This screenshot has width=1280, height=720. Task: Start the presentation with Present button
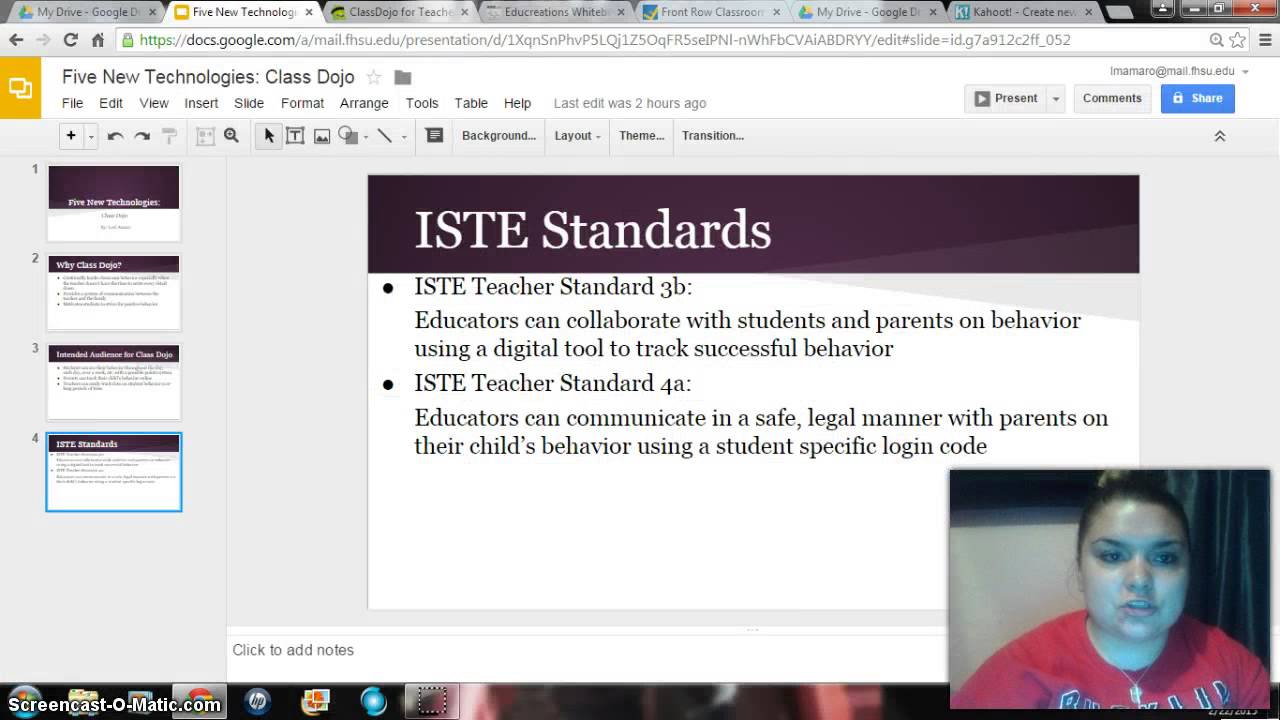1006,98
